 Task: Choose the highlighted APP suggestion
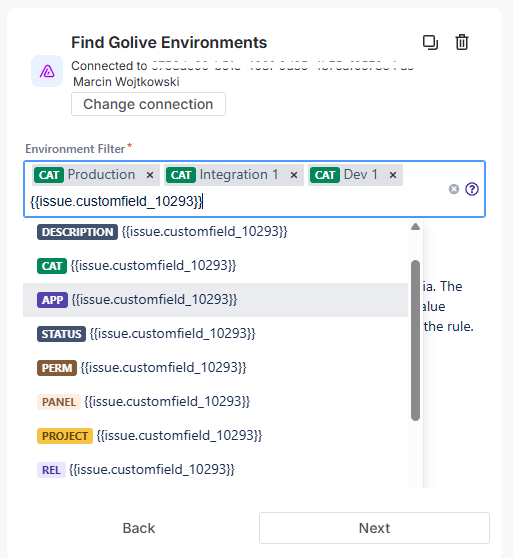point(216,300)
